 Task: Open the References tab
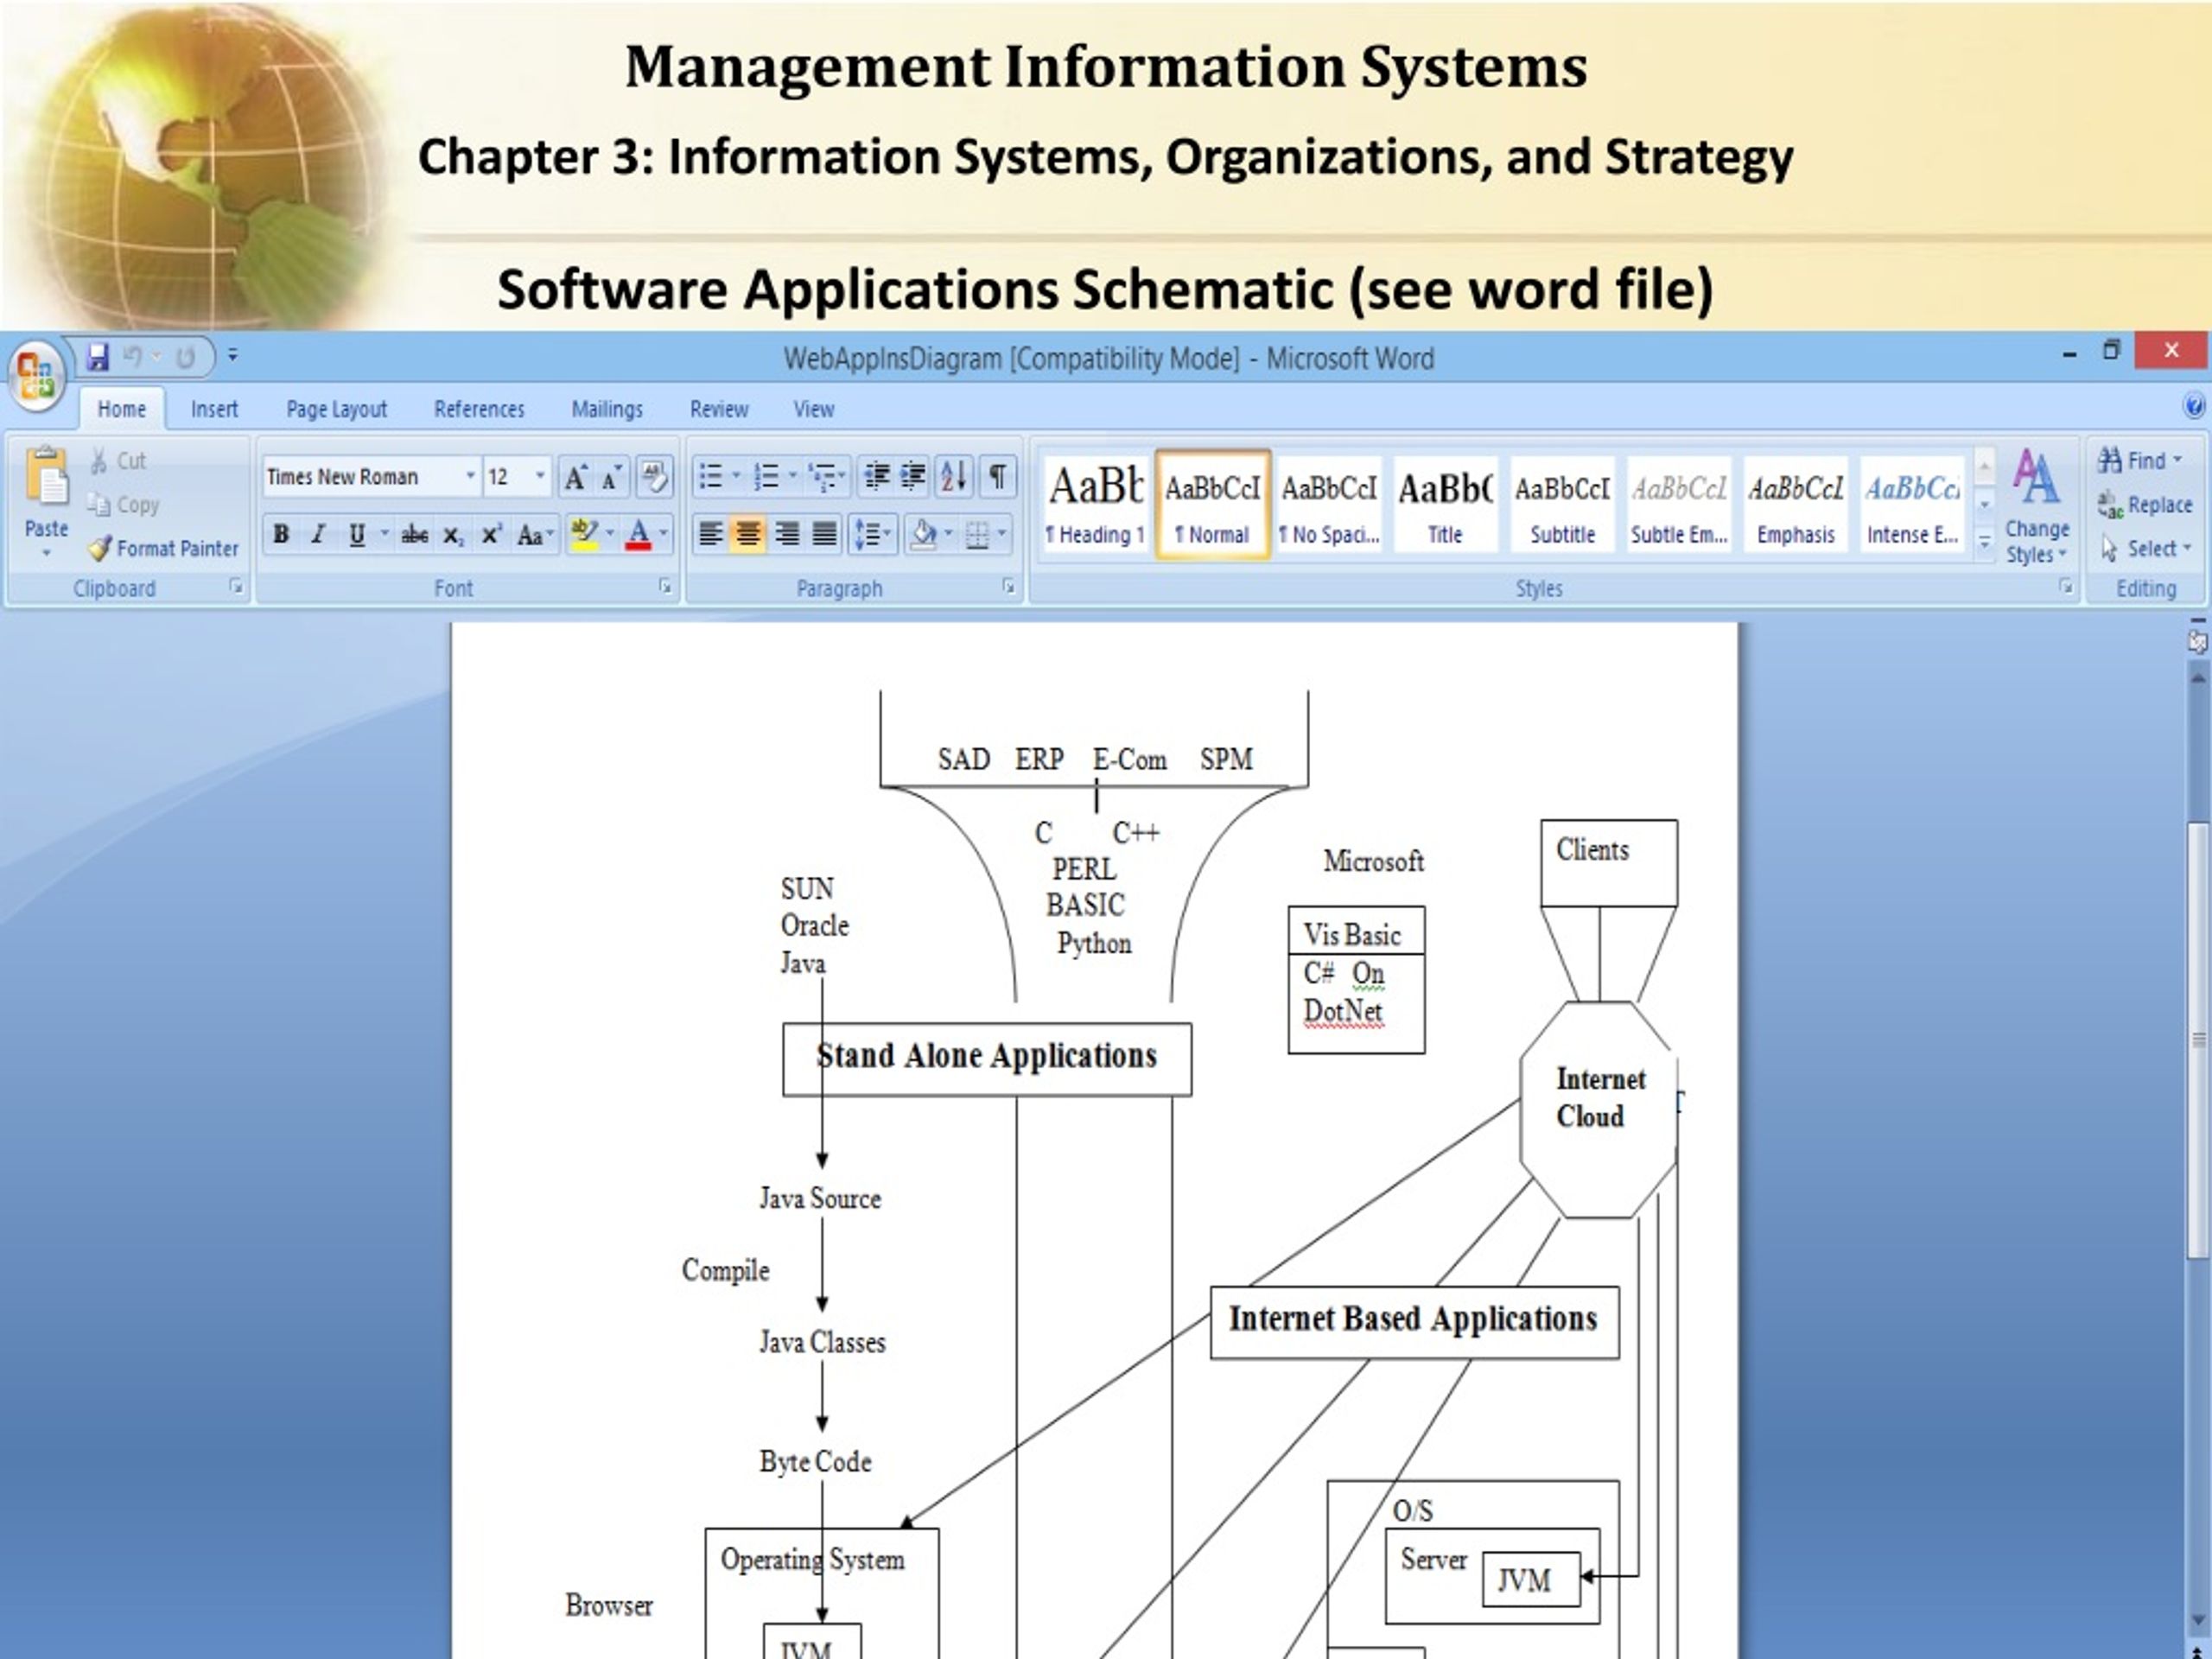click(479, 409)
